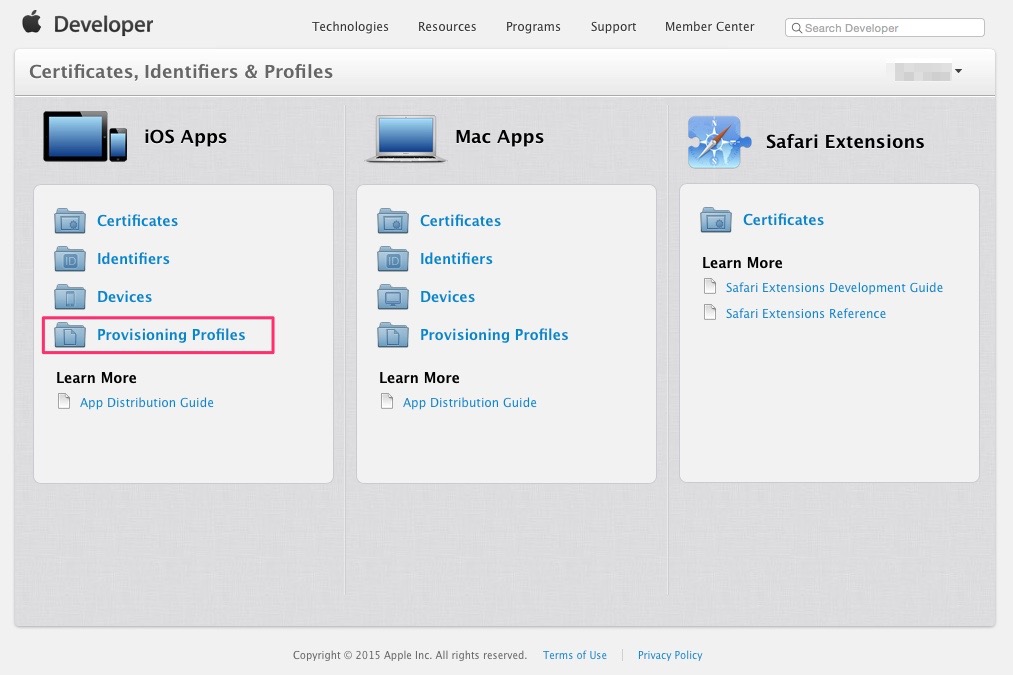This screenshot has height=675, width=1013.
Task: Click document icon beside iOS App Distribution Guide
Action: click(x=64, y=402)
